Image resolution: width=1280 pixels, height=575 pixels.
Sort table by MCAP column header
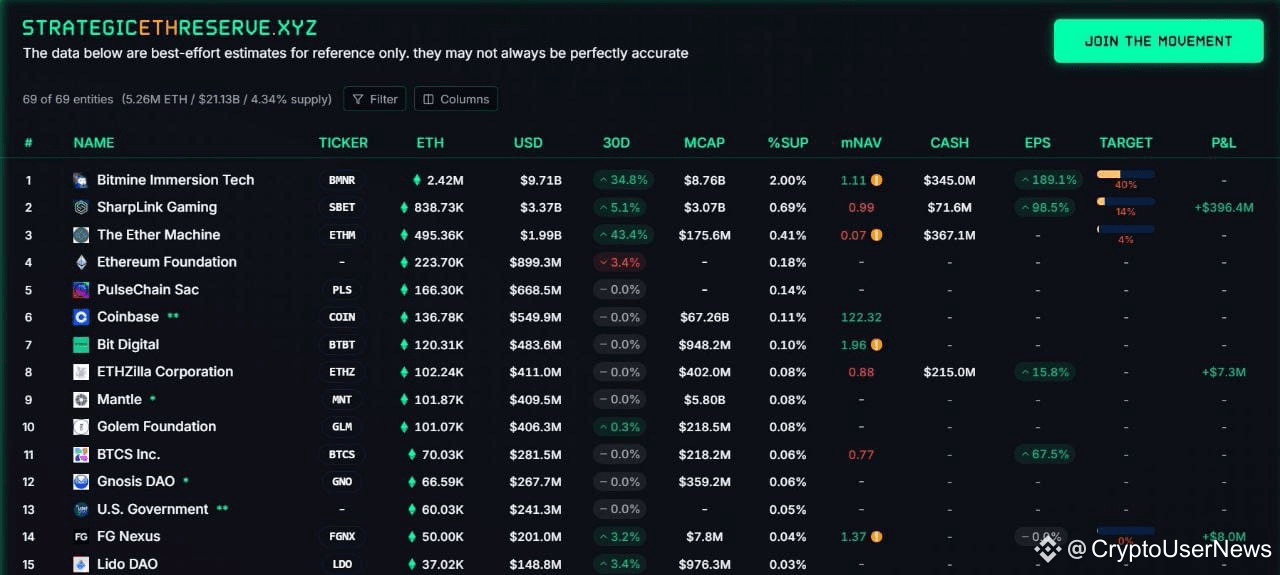tap(704, 143)
